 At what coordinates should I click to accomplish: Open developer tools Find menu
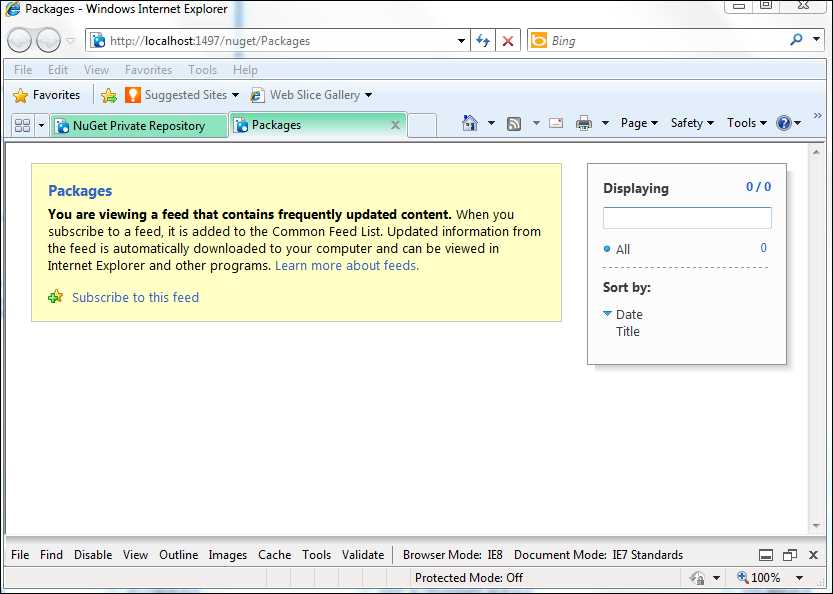51,555
